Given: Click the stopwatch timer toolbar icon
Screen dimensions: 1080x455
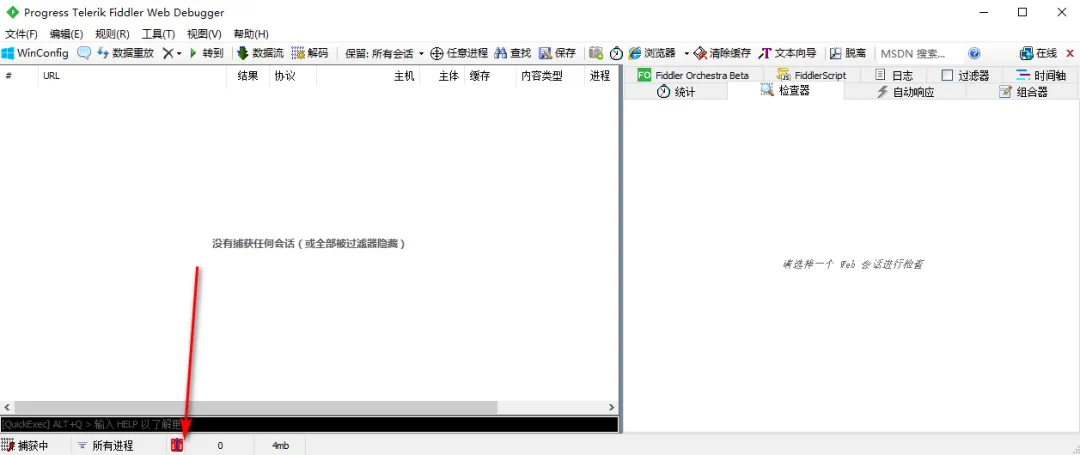Looking at the screenshot, I should [x=616, y=53].
